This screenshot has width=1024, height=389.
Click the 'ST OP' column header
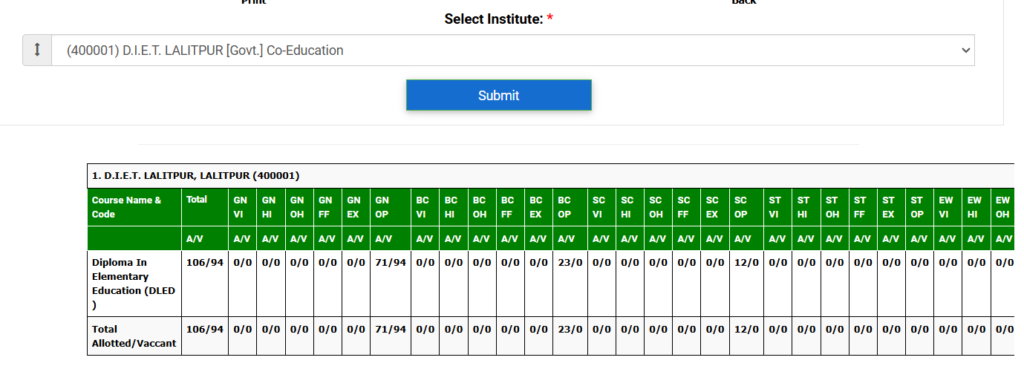(x=920, y=207)
